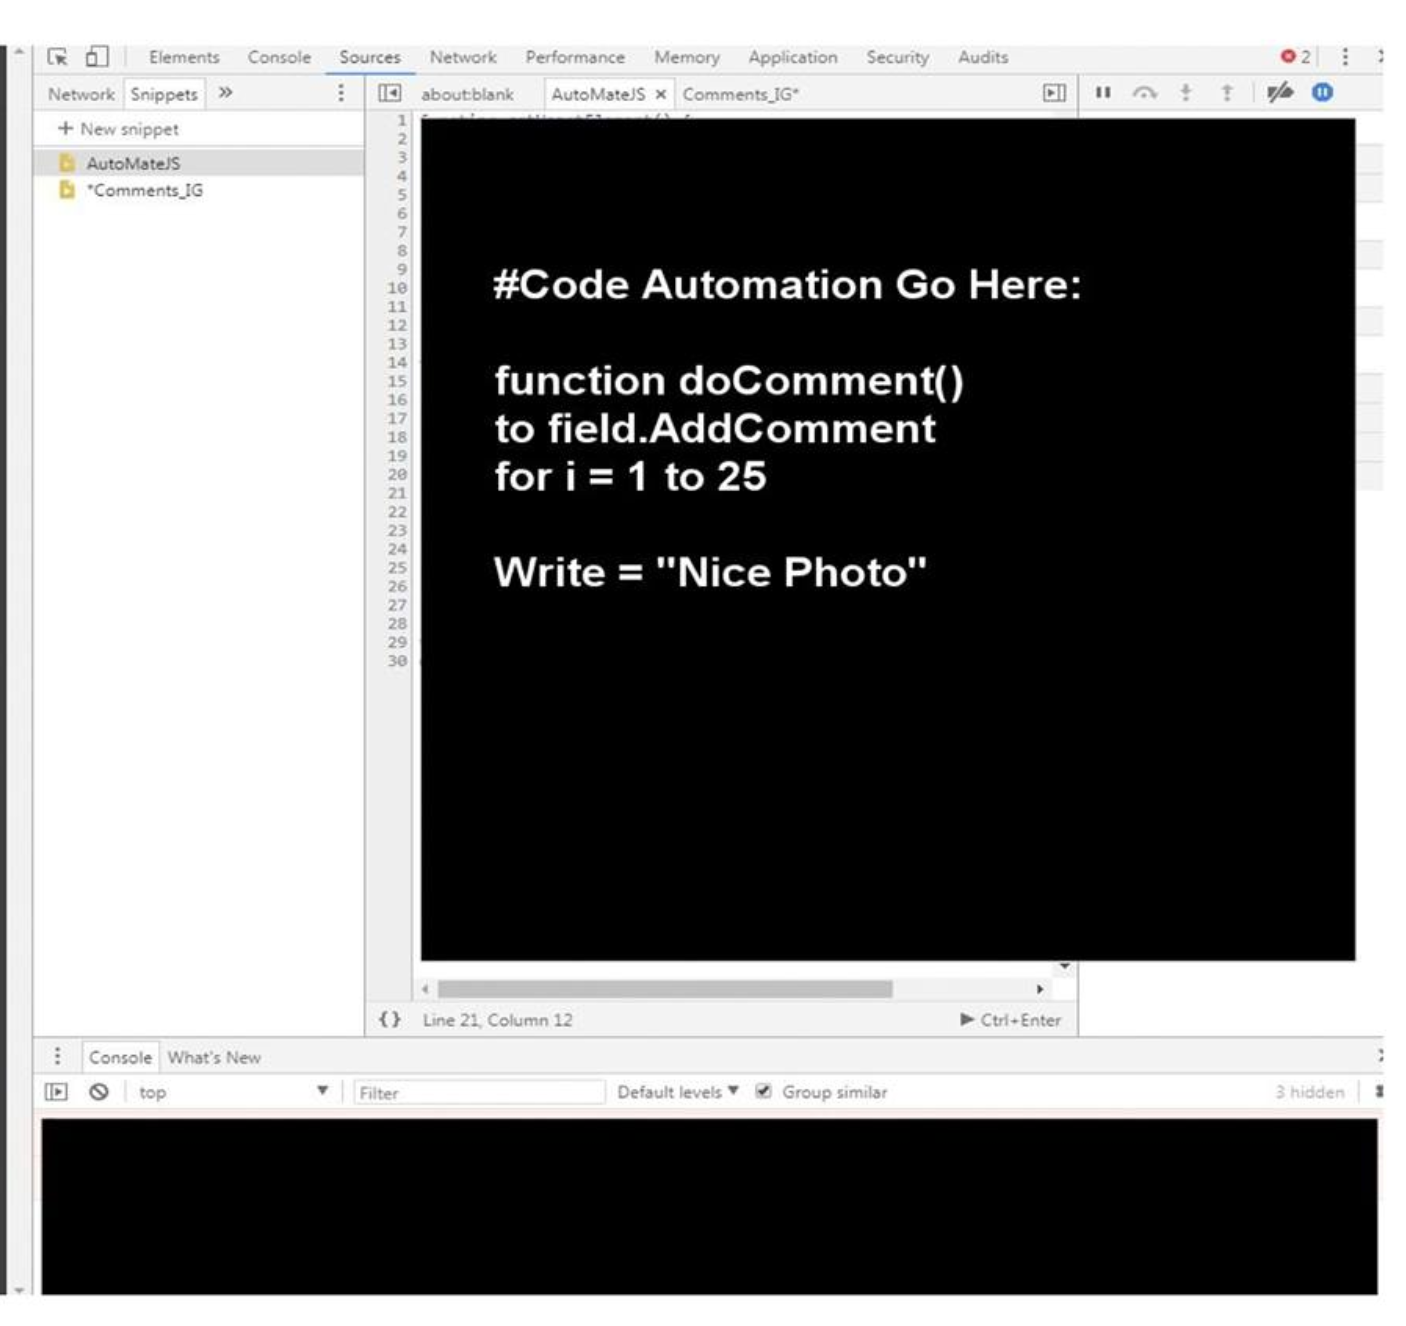Viewport: 1406px width, 1326px height.
Task: Go to the Application panel tab
Action: pyautogui.click(x=793, y=57)
